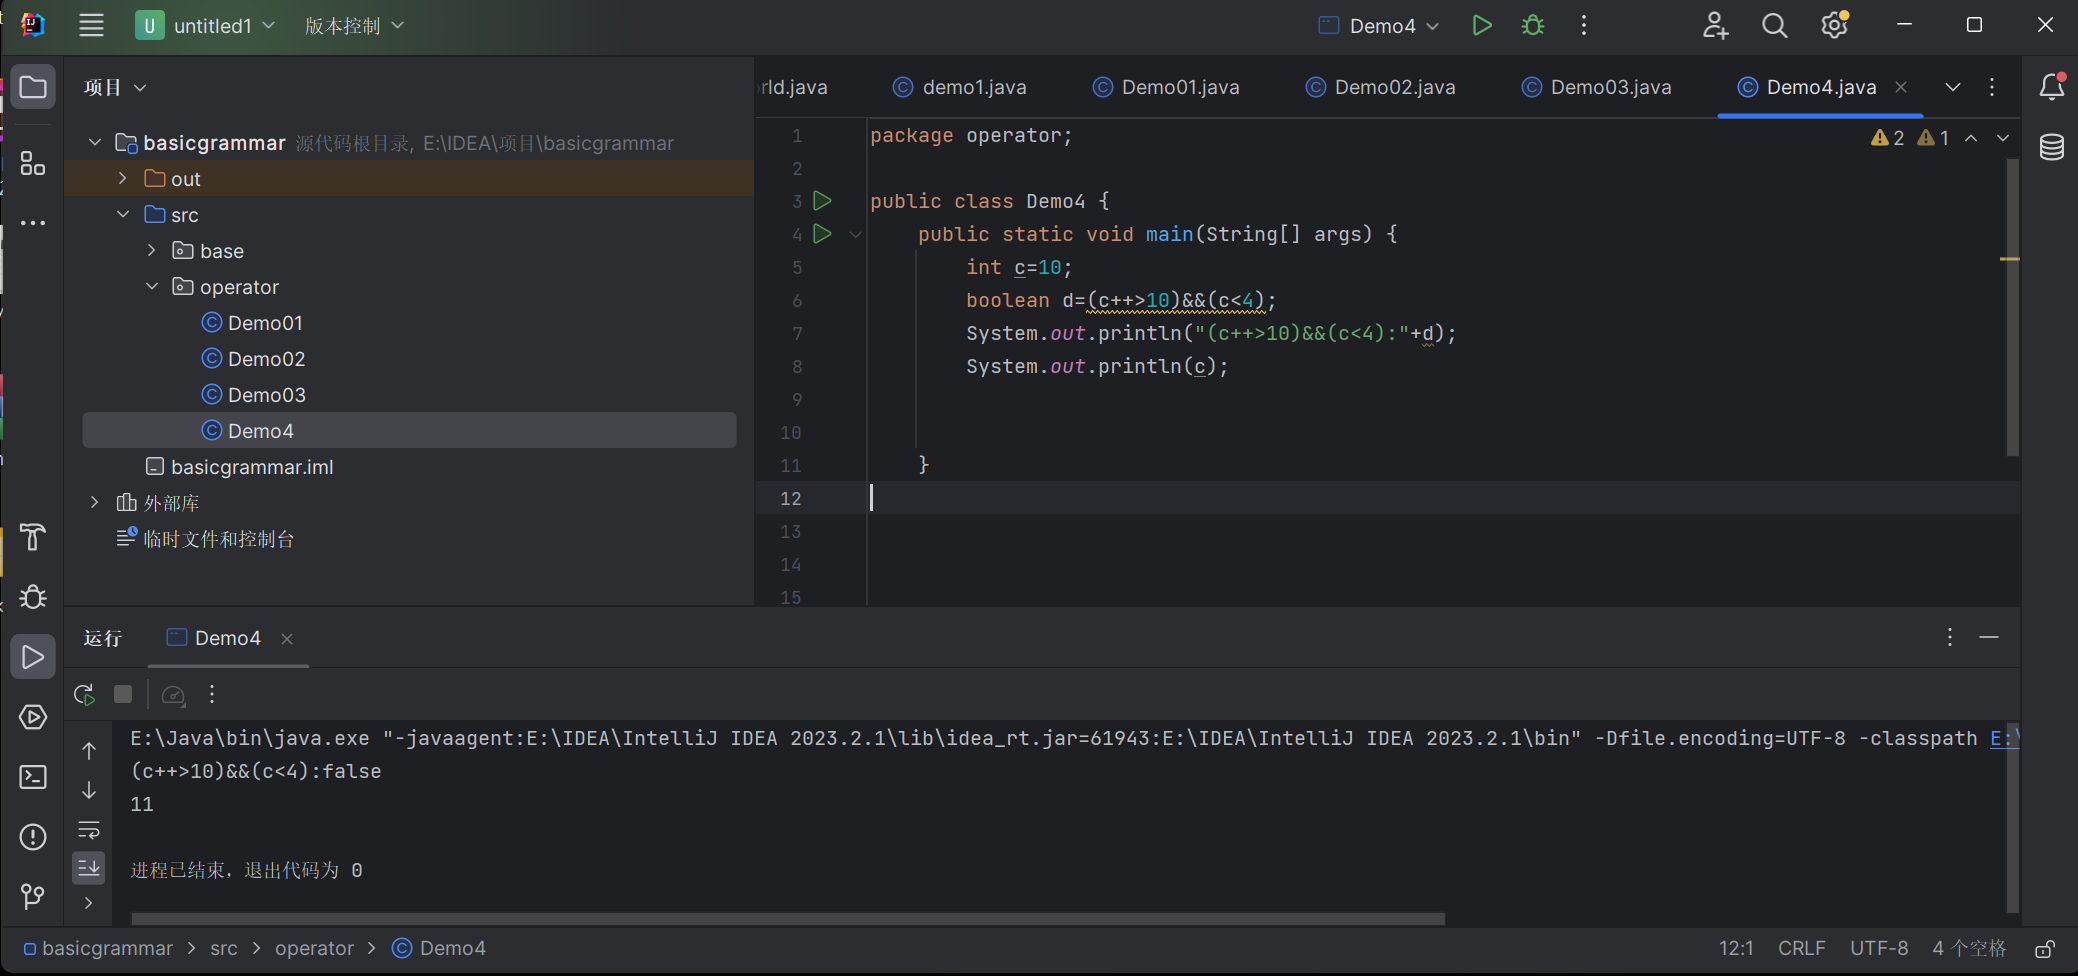This screenshot has height=976, width=2078.
Task: Show hidden editor tabs dropdown
Action: click(x=1952, y=87)
